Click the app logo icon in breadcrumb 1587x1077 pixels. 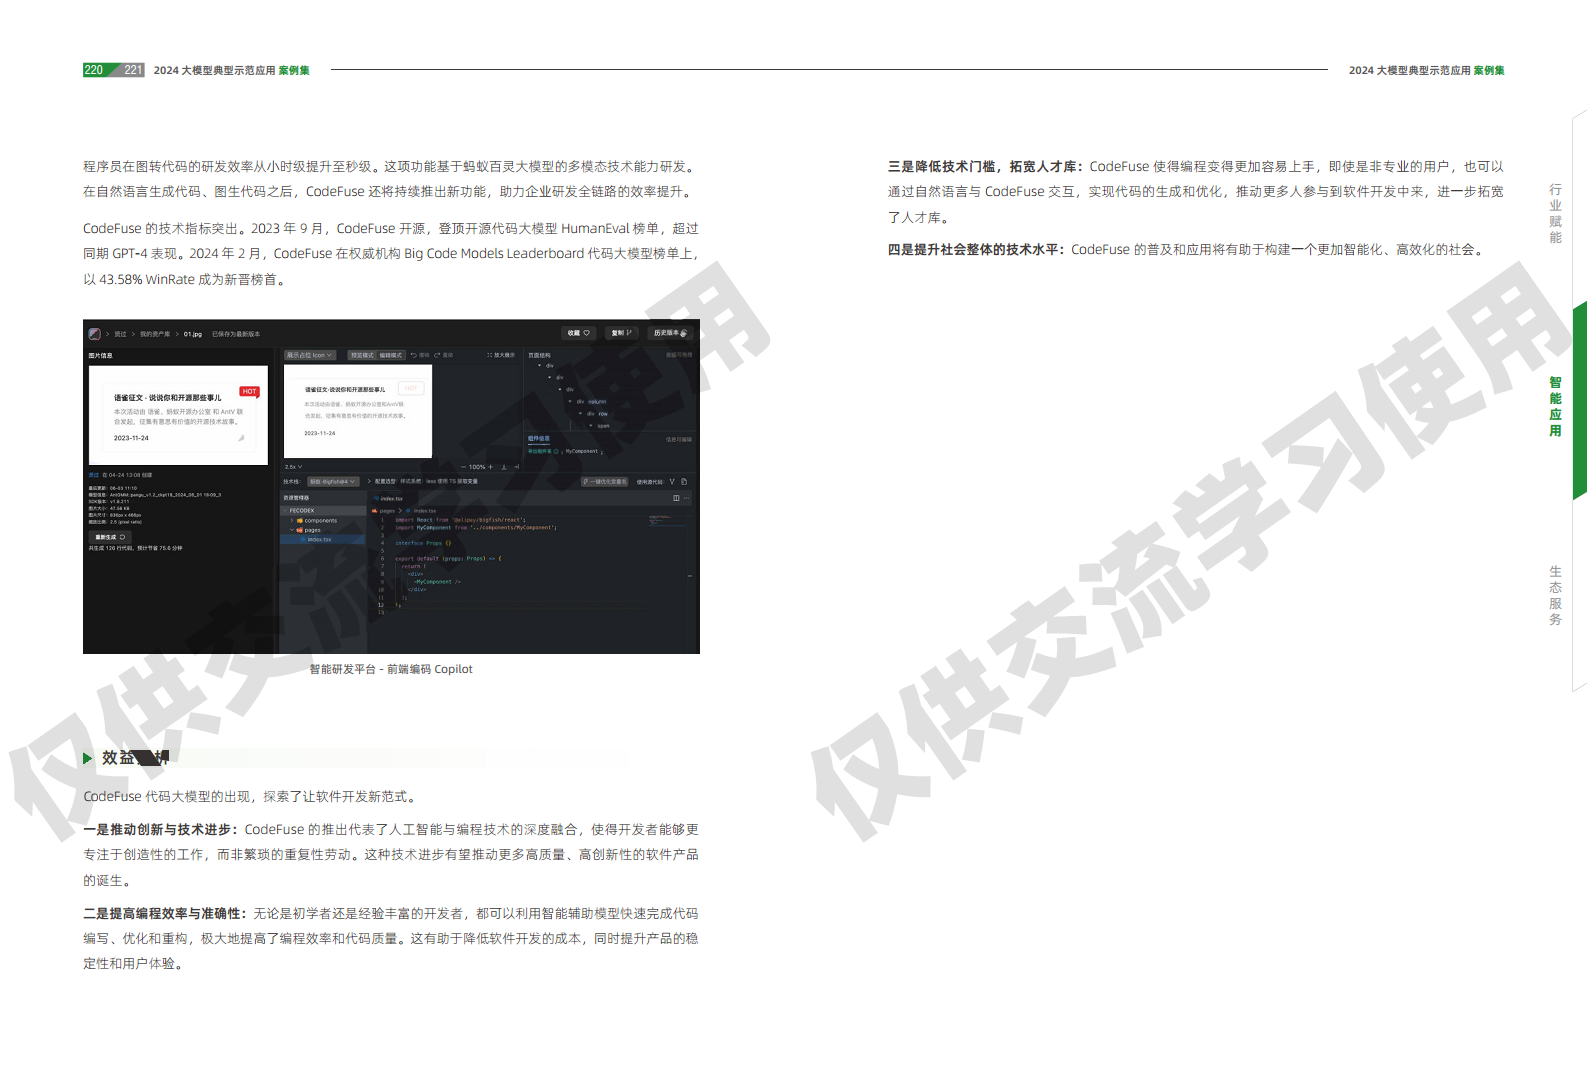click(x=94, y=334)
